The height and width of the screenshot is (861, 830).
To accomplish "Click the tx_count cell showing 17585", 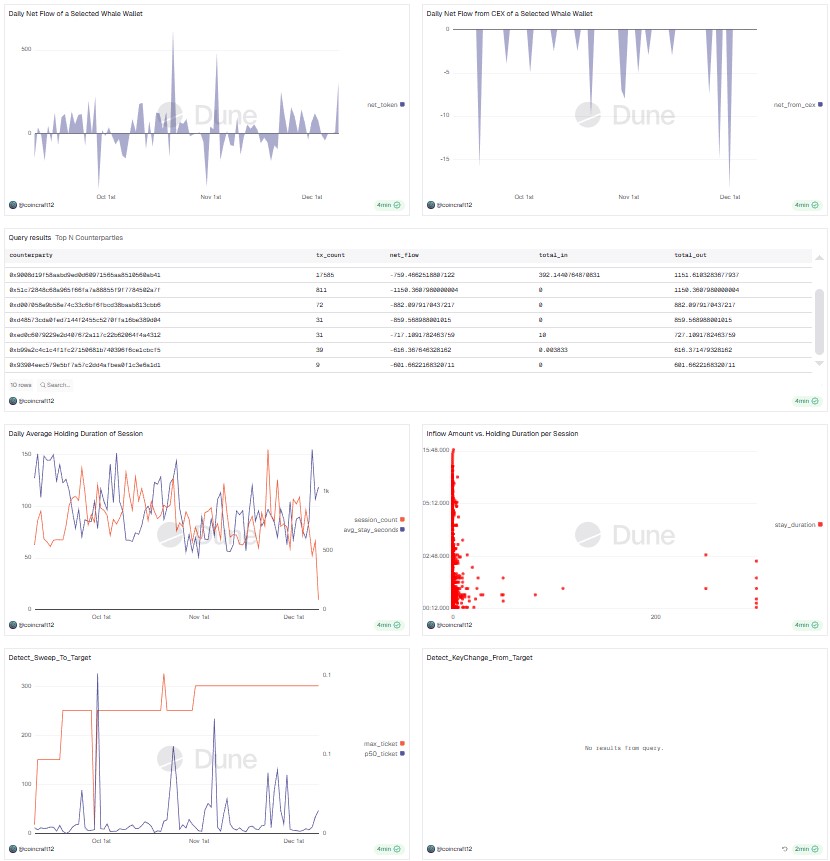I will 325,275.
